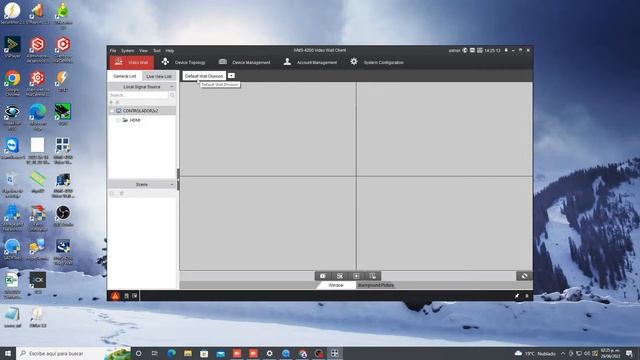Open the Account Management module
Screen dimensions: 640x360
point(310,62)
